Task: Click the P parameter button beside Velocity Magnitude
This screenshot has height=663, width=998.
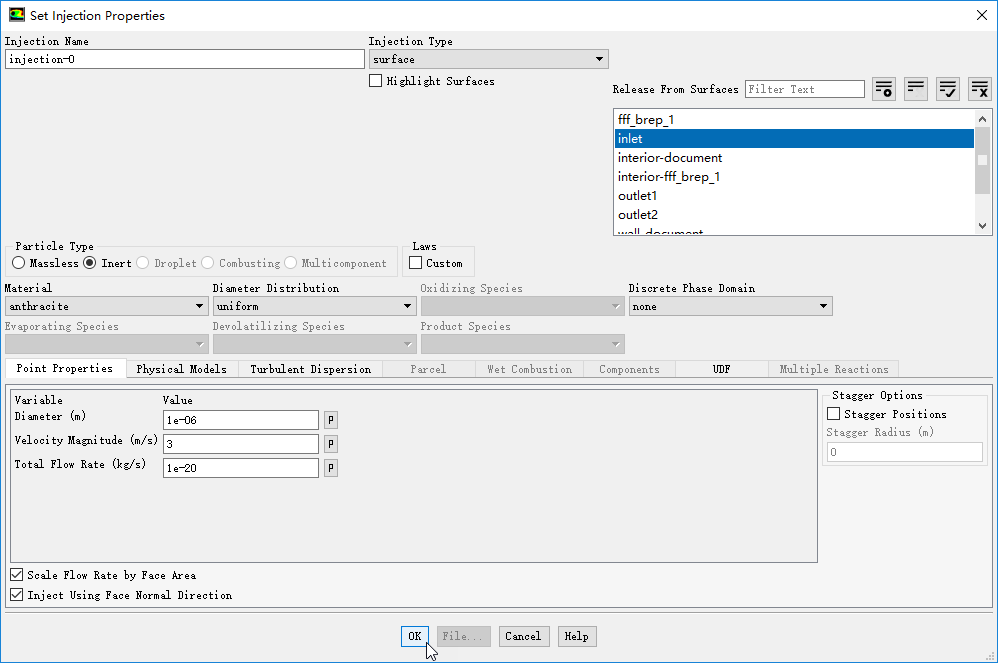Action: (331, 444)
